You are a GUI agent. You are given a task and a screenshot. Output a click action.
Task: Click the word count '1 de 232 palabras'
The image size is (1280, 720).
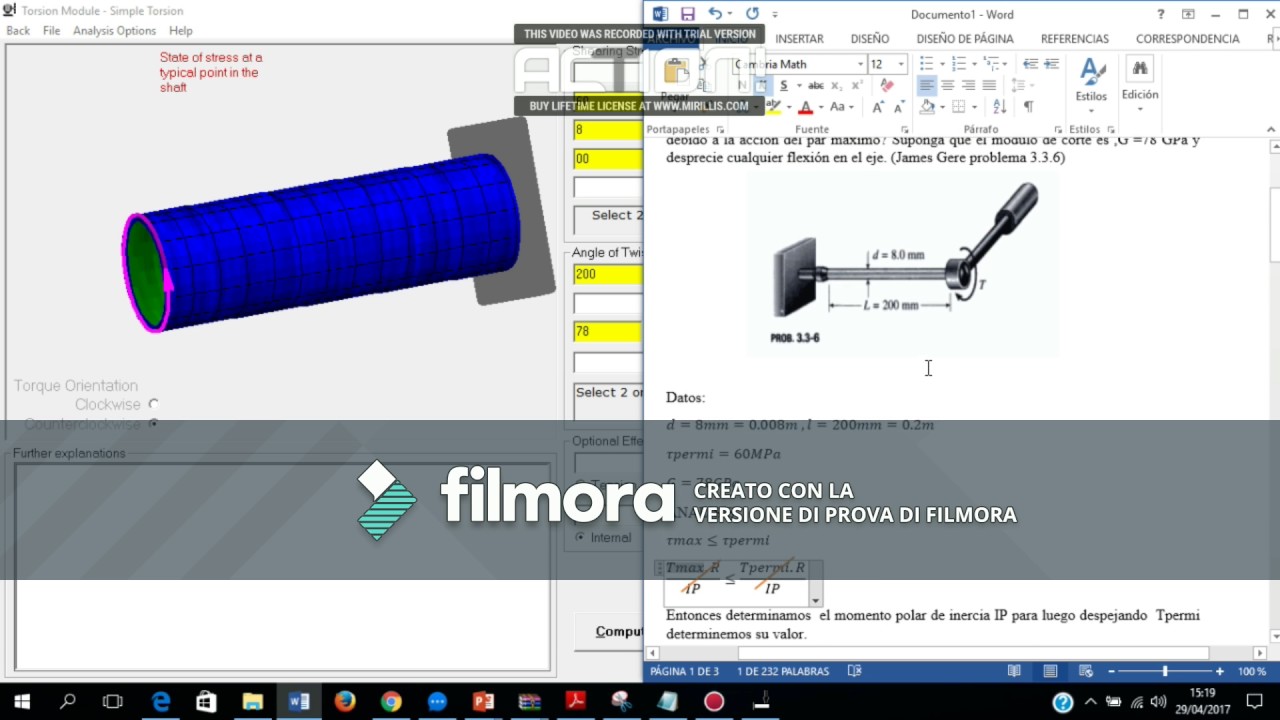click(783, 672)
